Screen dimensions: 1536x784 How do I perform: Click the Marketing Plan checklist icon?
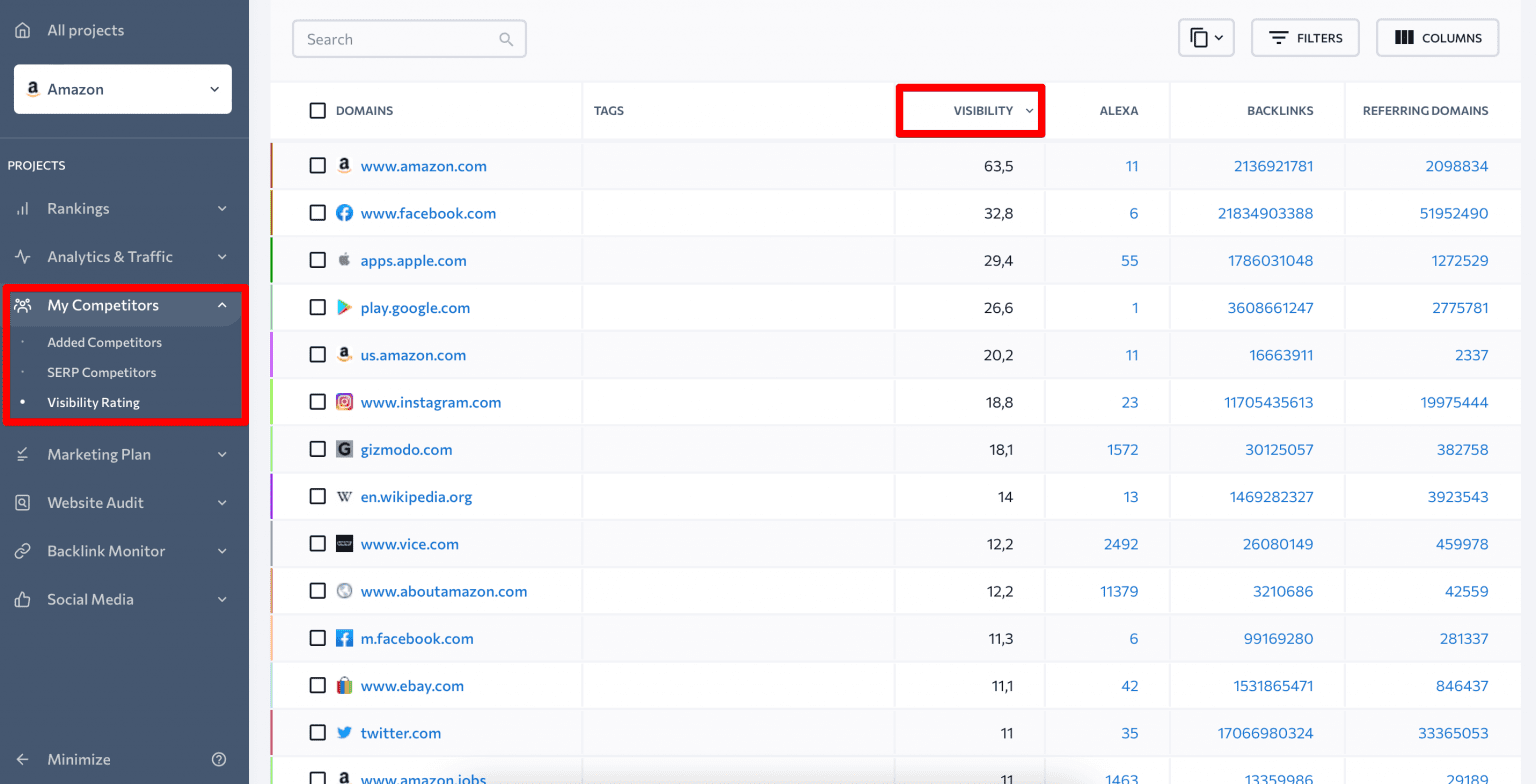coord(22,454)
